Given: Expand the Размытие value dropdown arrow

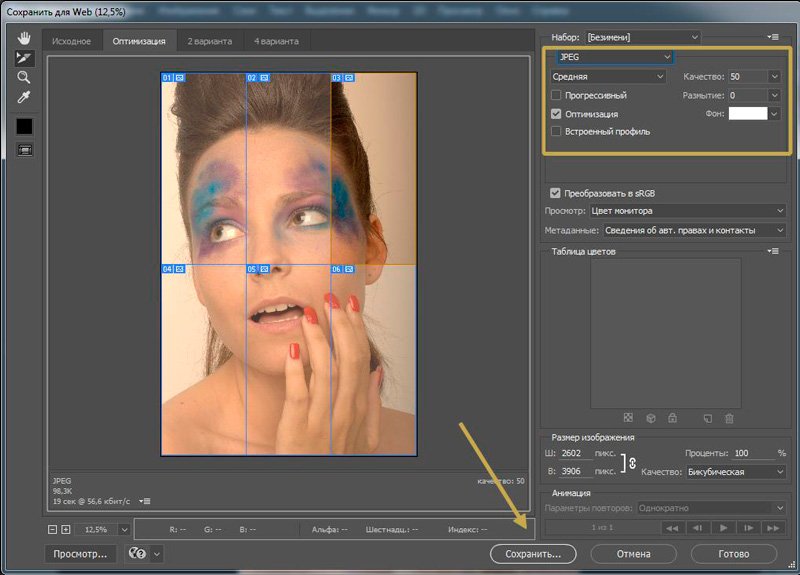Looking at the screenshot, I should [x=774, y=95].
